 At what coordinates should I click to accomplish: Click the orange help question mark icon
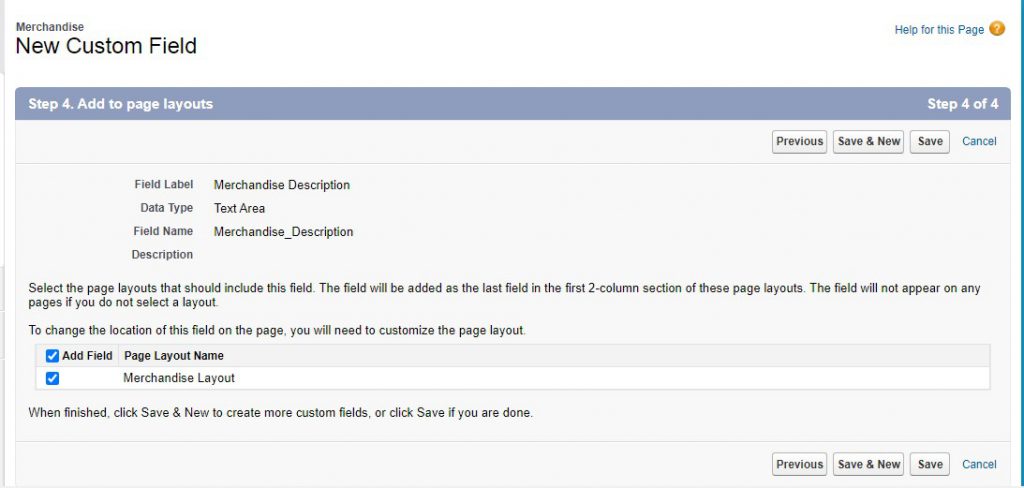tap(997, 29)
